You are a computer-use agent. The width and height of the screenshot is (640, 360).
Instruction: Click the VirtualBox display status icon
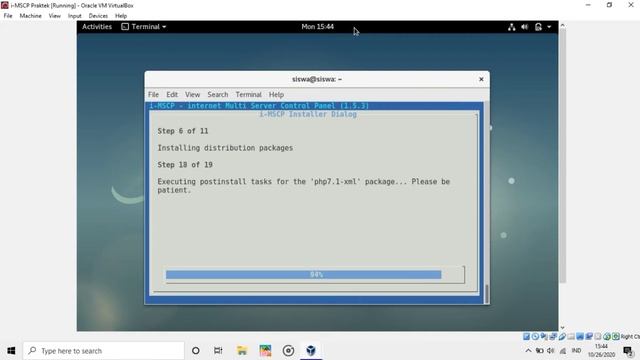pyautogui.click(x=580, y=336)
